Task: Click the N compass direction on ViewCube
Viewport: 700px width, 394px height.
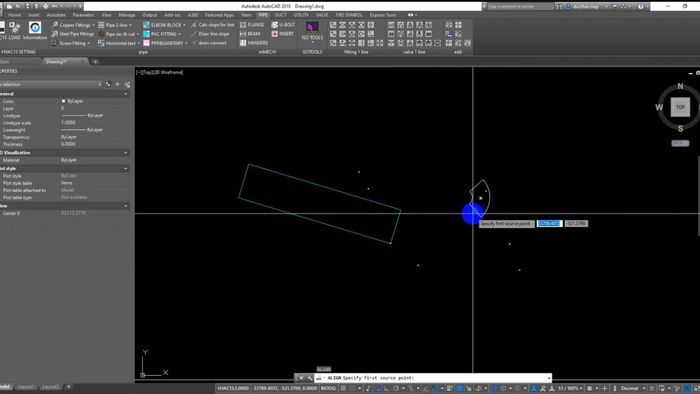Action: [x=680, y=86]
